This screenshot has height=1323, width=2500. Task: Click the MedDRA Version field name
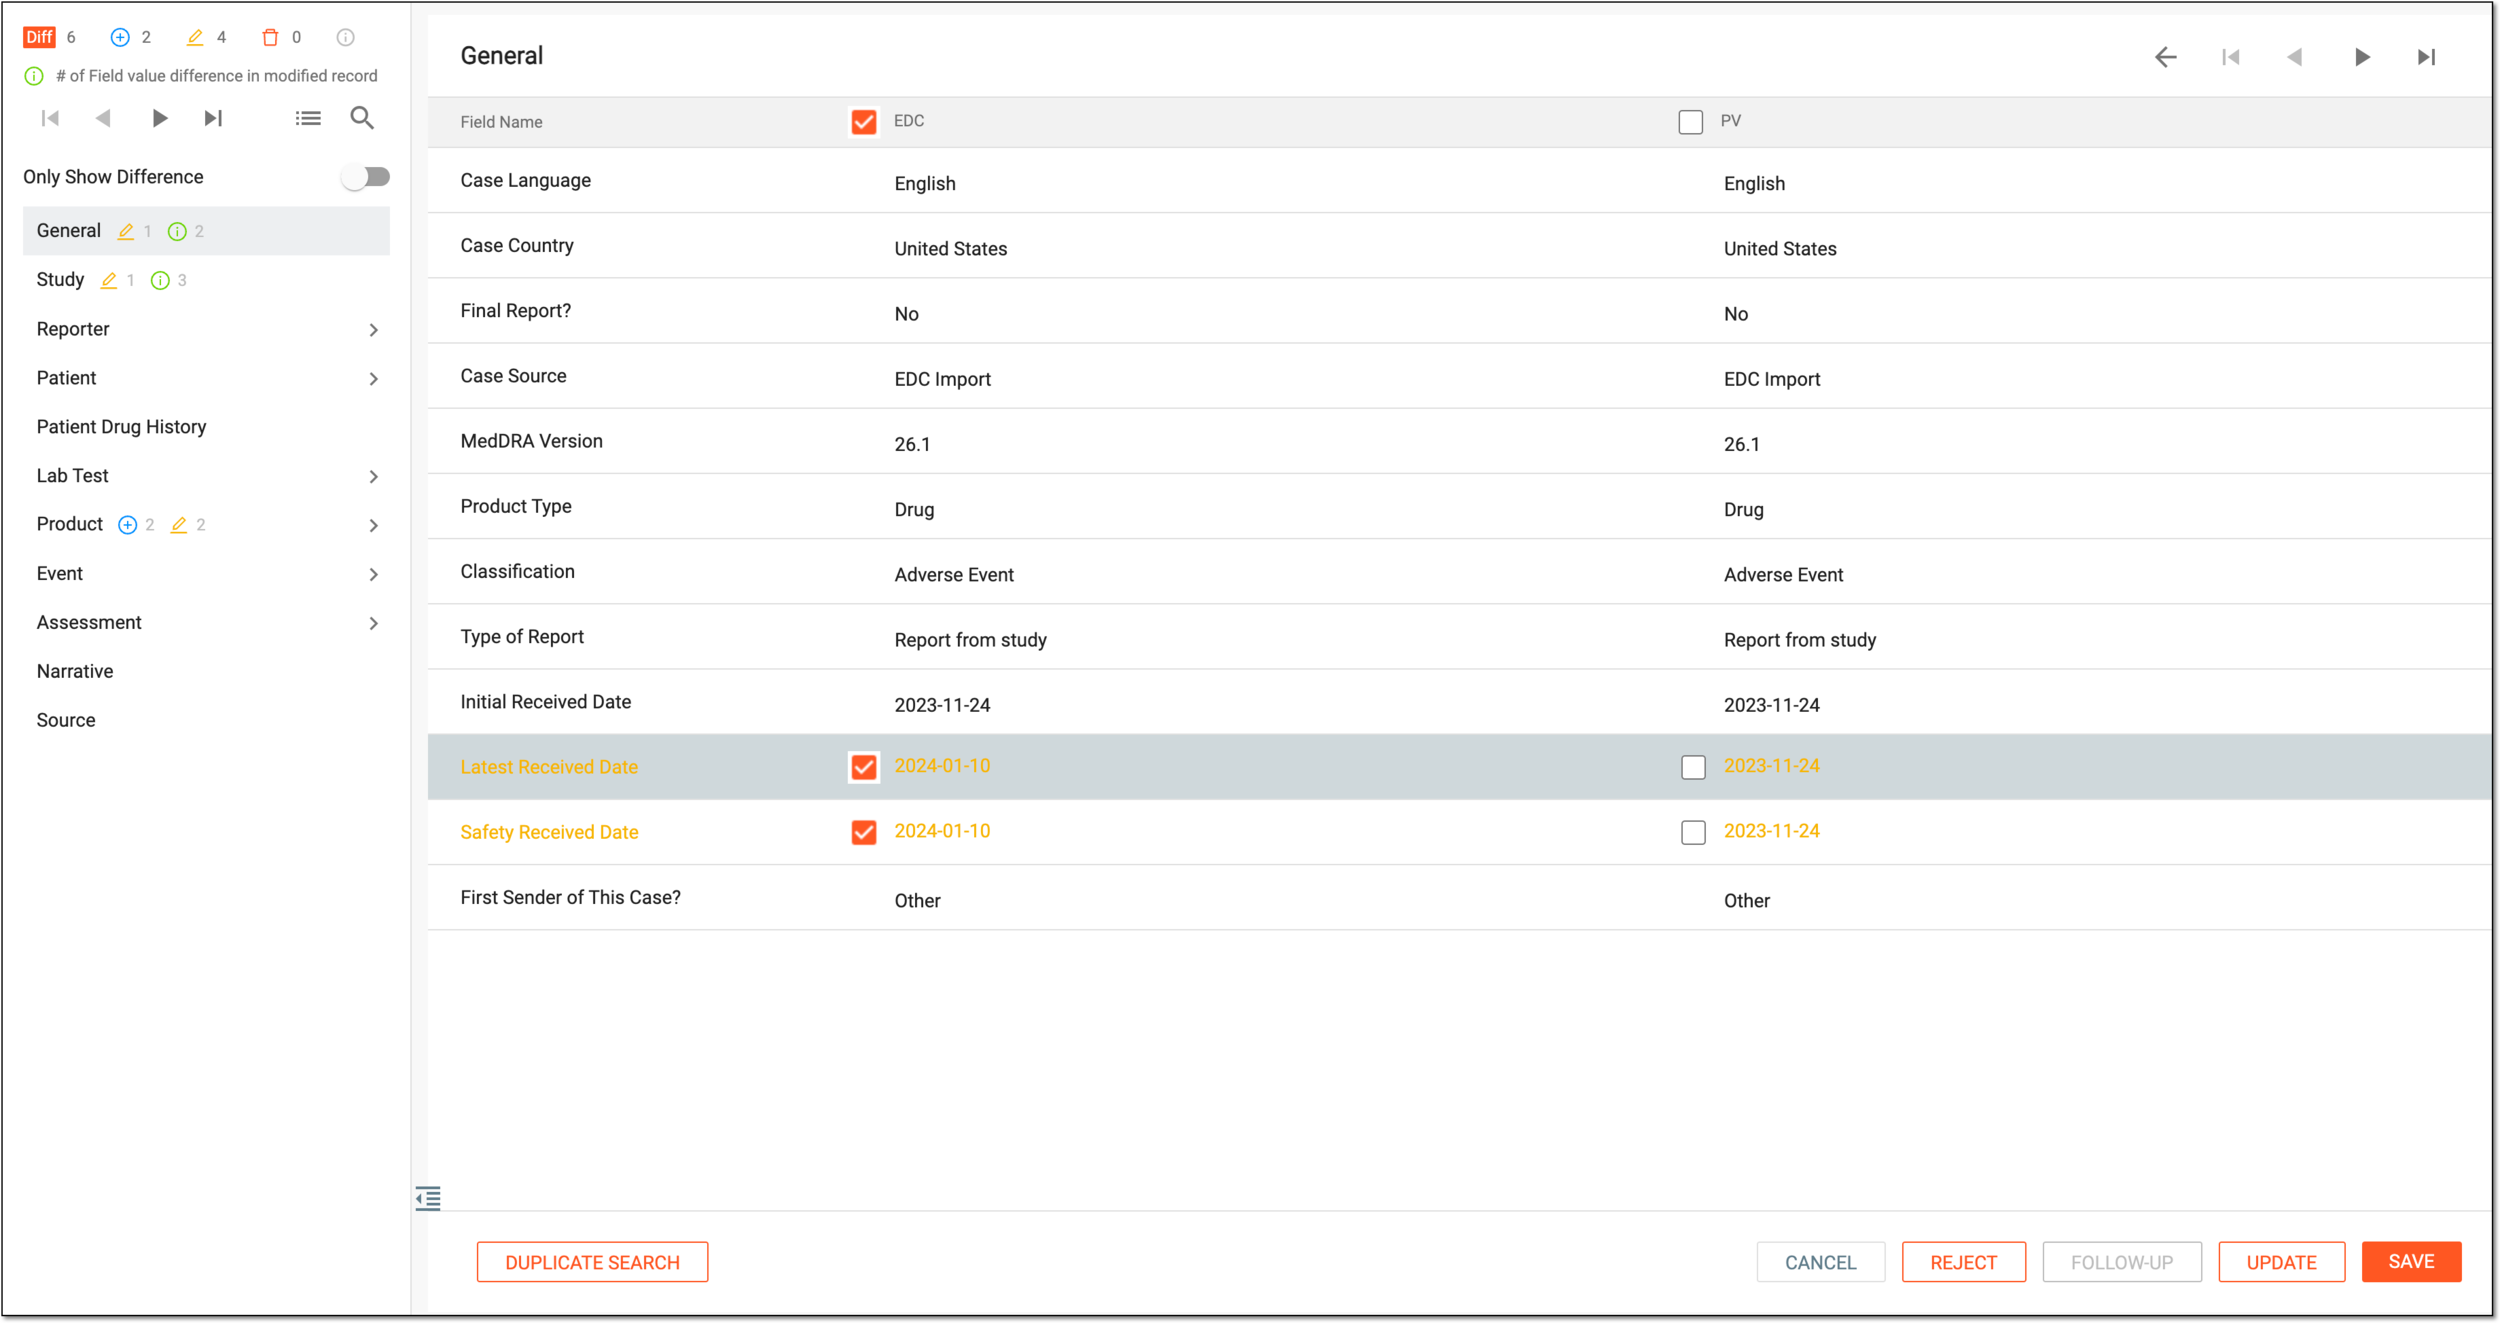coord(531,441)
